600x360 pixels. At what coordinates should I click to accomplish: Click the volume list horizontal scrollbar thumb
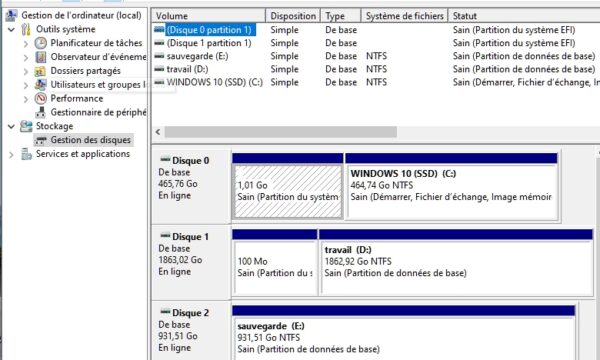281,132
